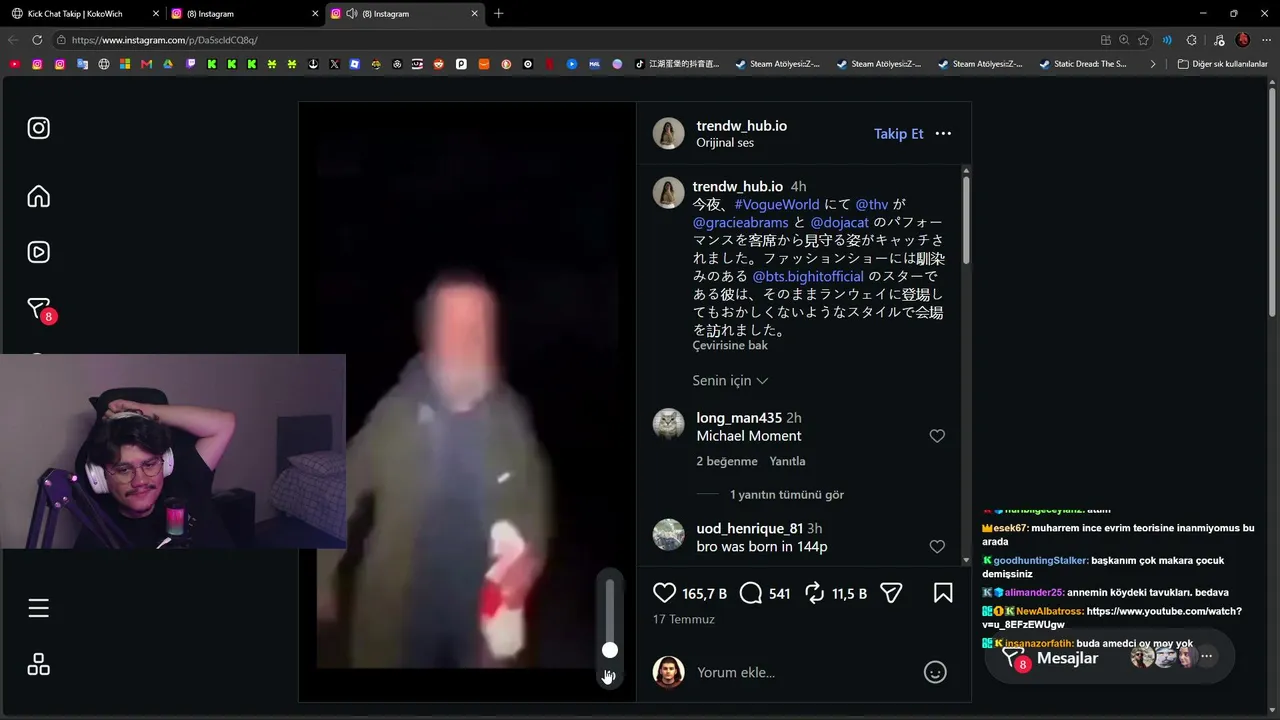The width and height of the screenshot is (1280, 720).
Task: Open a new browser tab
Action: tap(498, 14)
